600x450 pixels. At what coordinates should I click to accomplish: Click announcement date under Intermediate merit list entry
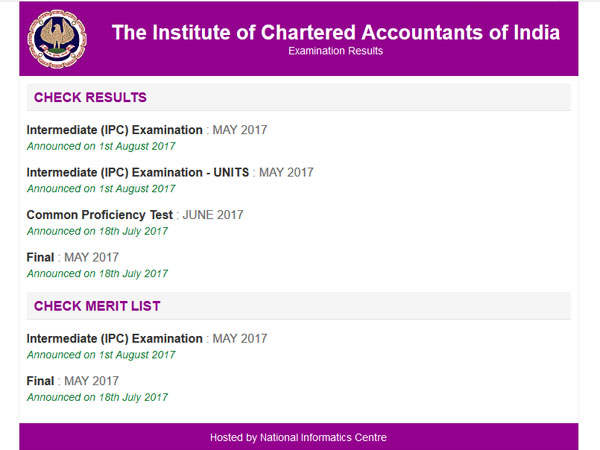point(100,355)
